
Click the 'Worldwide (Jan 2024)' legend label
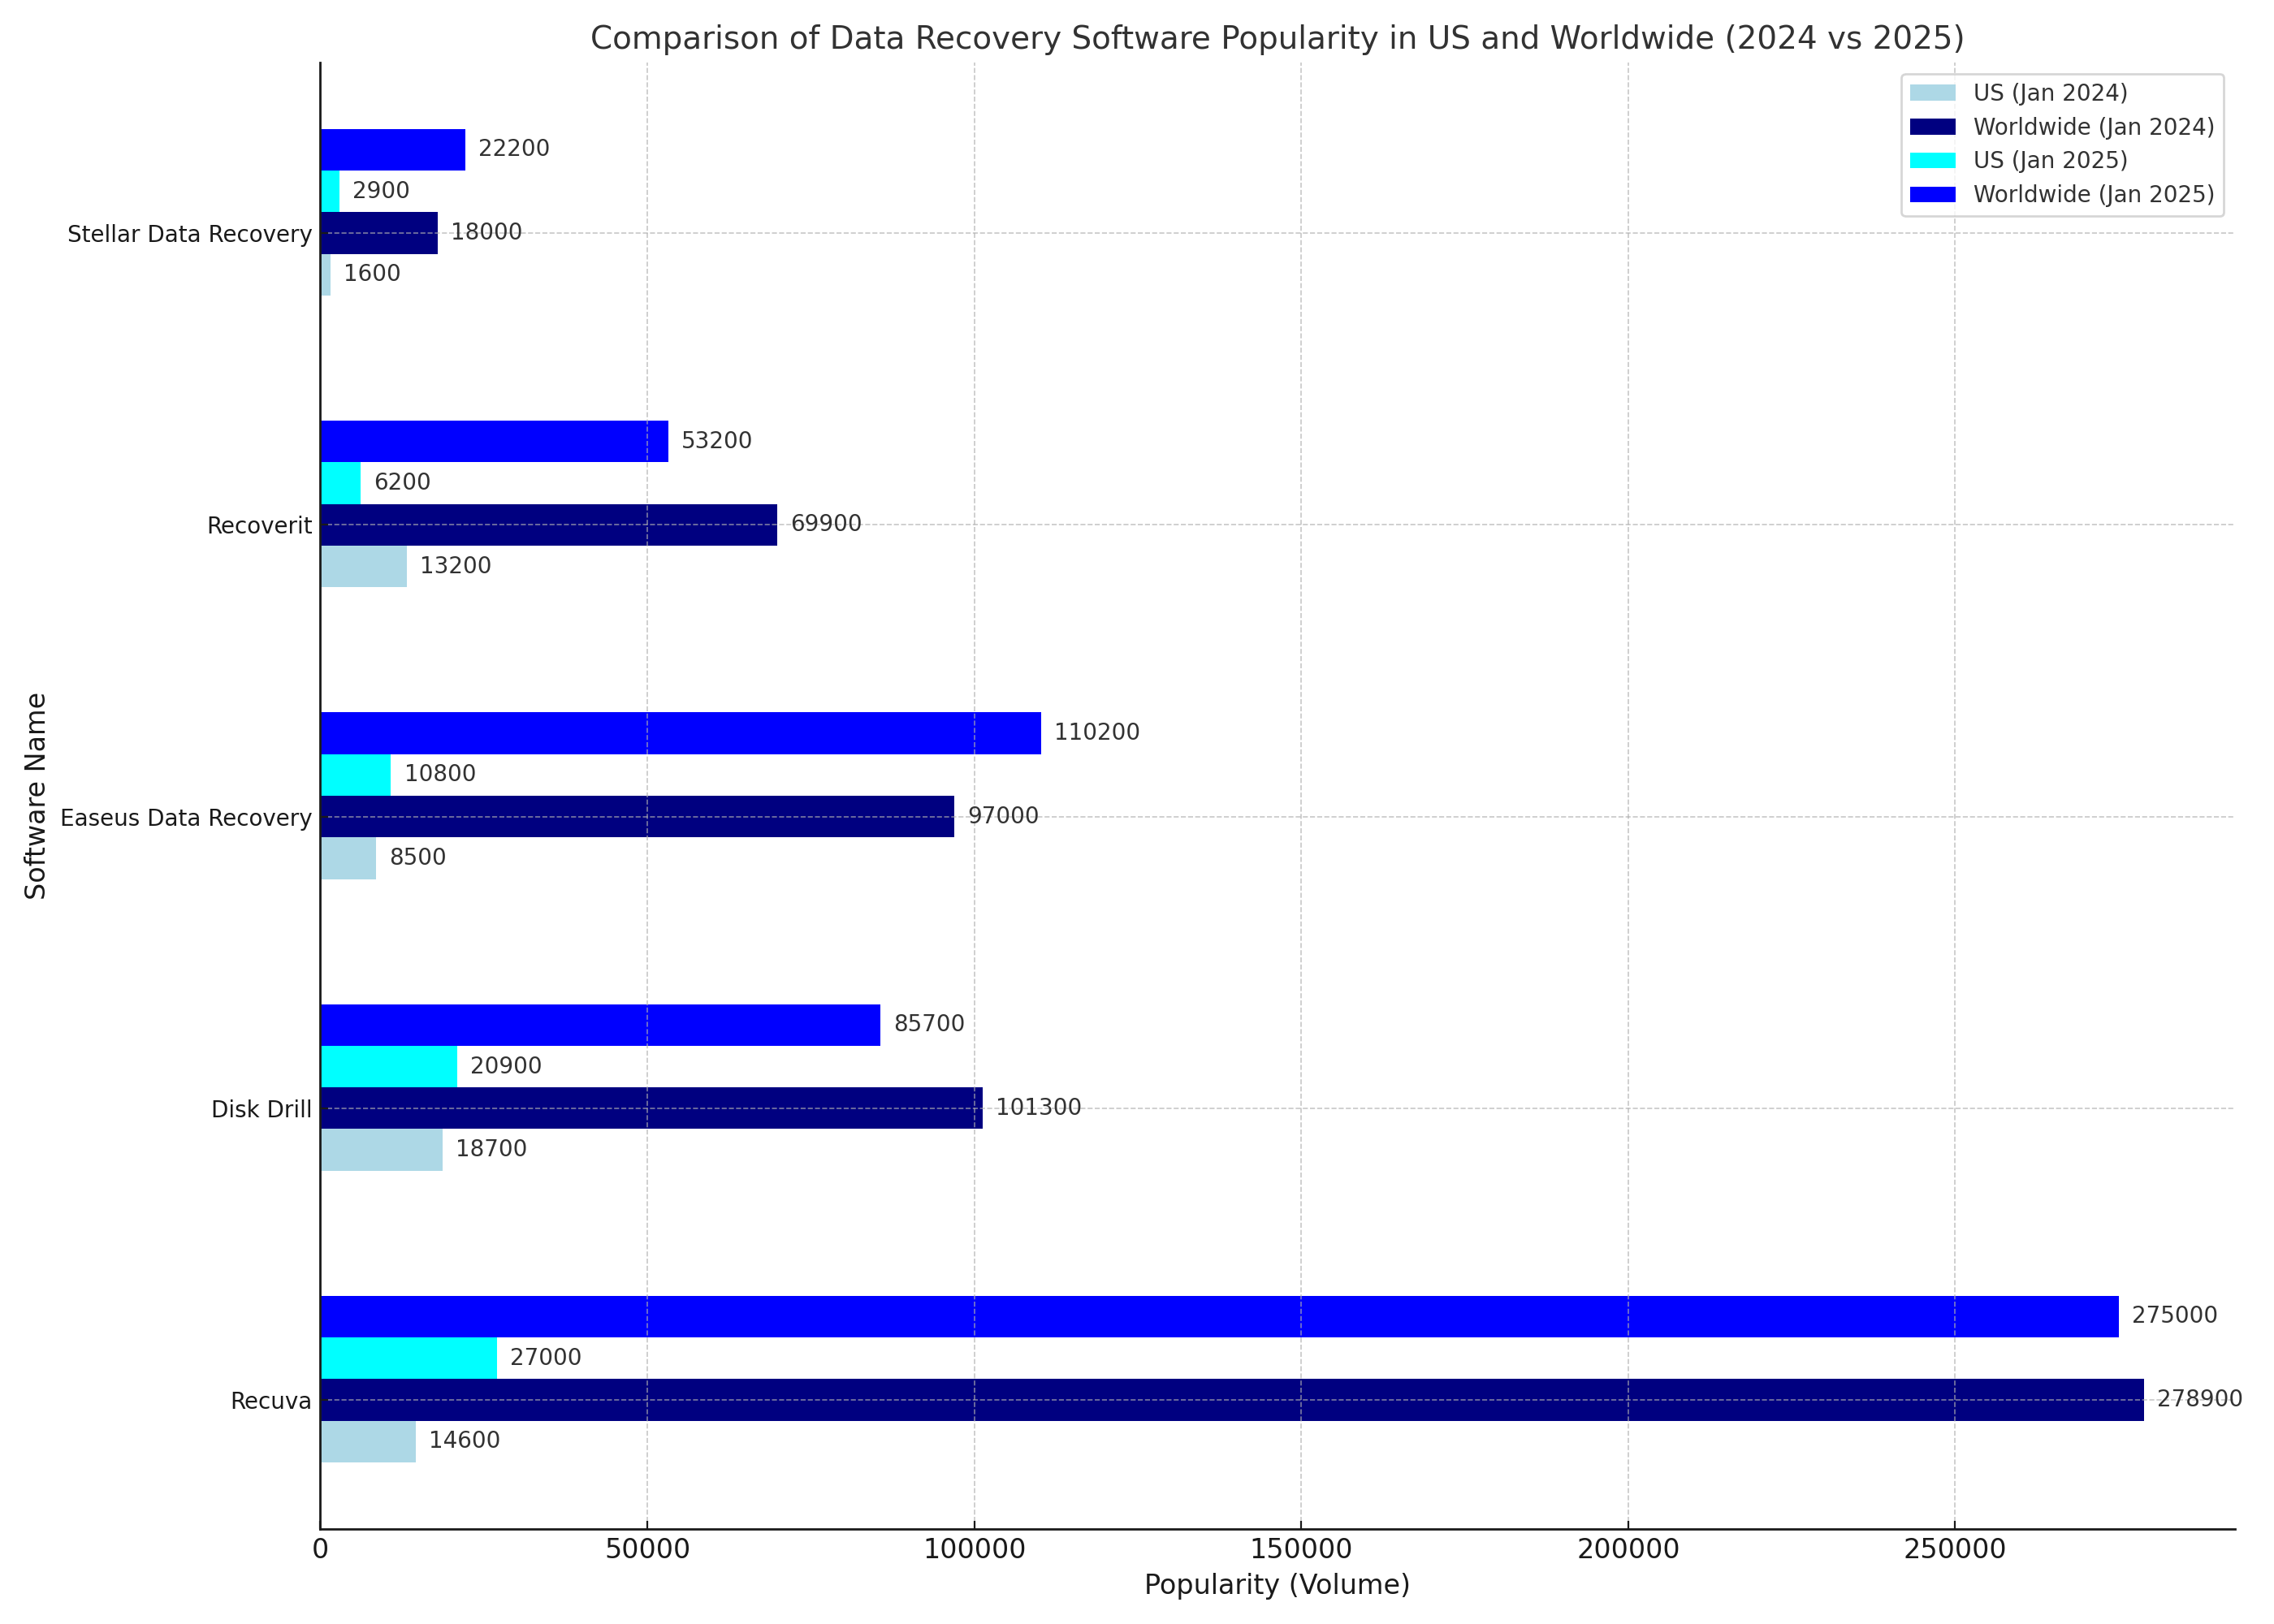click(x=2094, y=127)
